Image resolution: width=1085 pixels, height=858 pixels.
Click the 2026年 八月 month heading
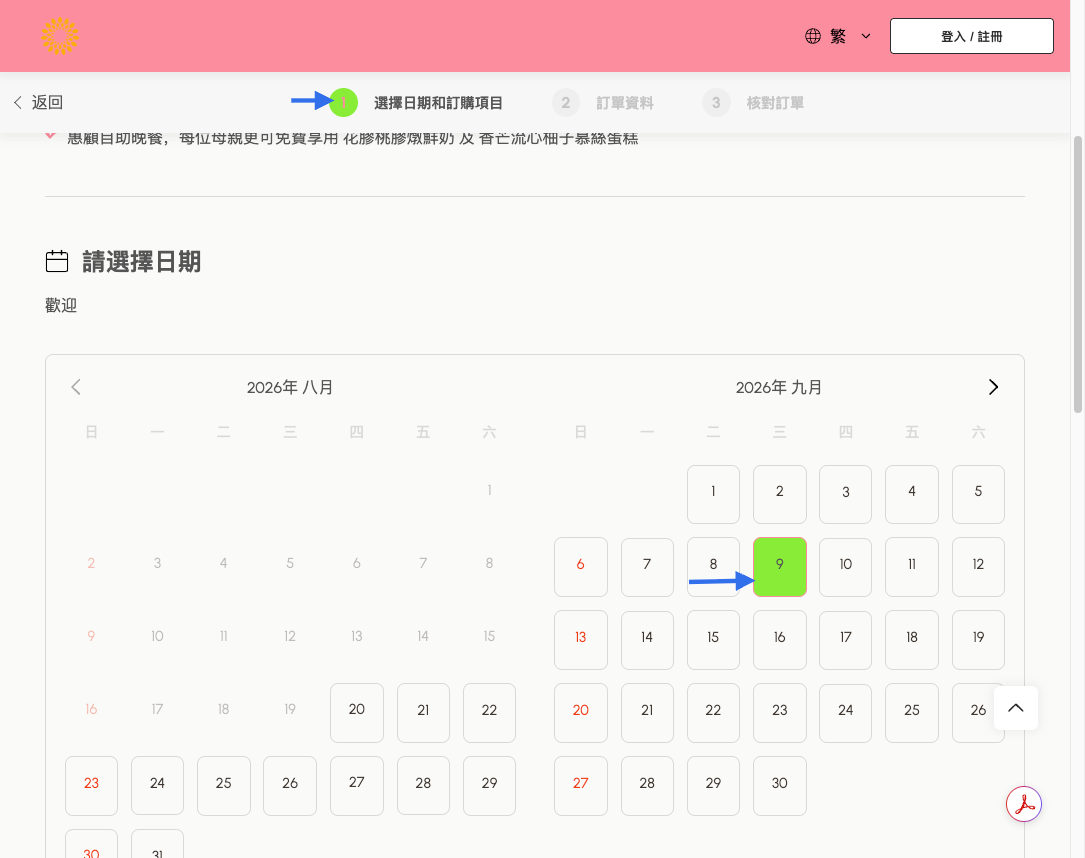pos(290,387)
